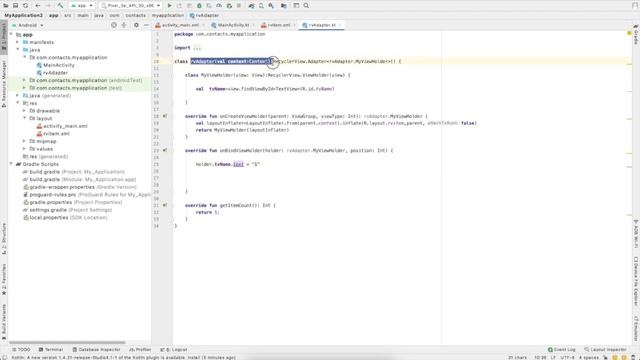Open the Terminal tool window
This screenshot has height=360, width=640.
point(51,350)
